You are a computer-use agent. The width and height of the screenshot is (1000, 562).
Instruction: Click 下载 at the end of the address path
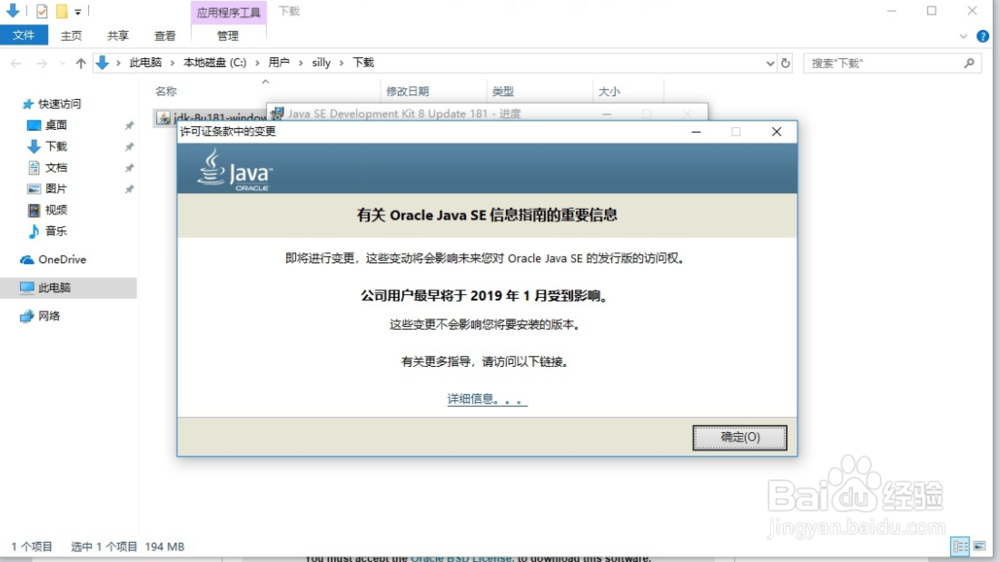click(x=364, y=63)
